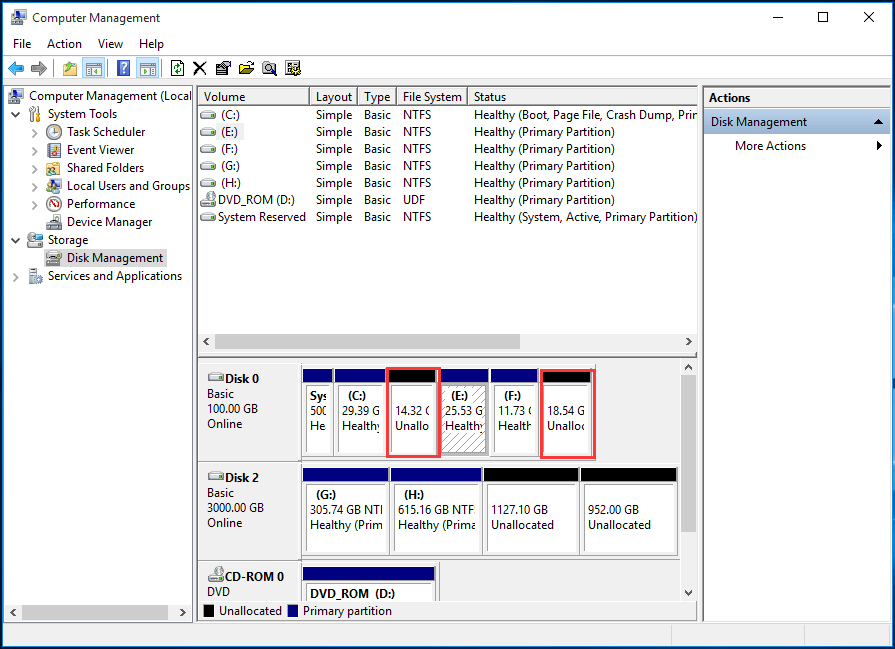Image resolution: width=895 pixels, height=649 pixels.
Task: Click the Forward arrow toolbar icon
Action: (39, 68)
